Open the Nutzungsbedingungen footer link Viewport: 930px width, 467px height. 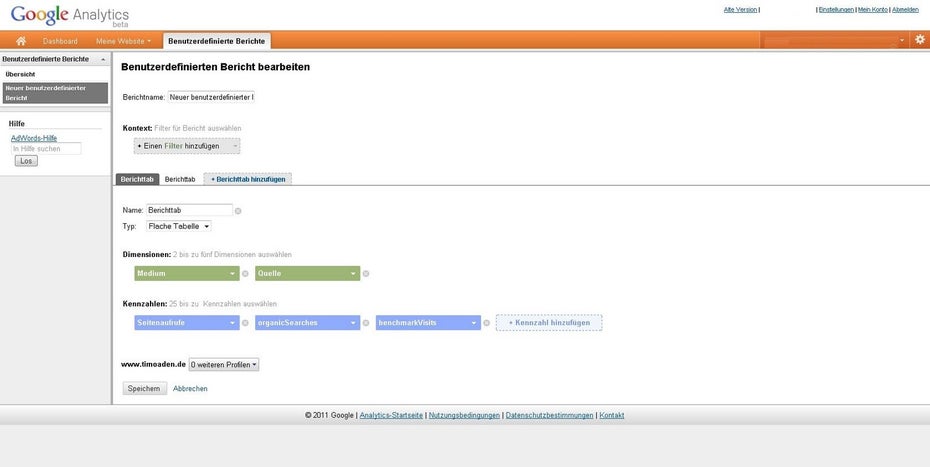(x=464, y=415)
